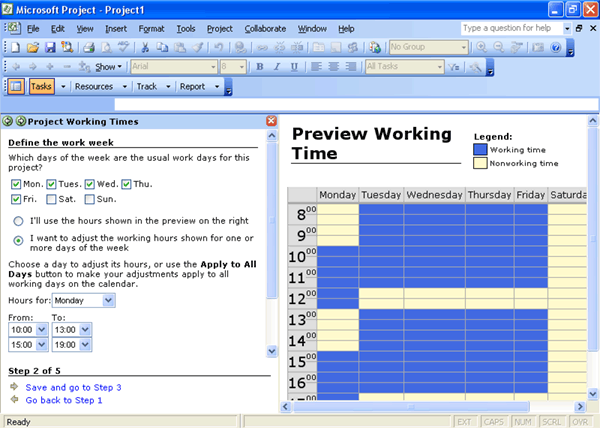Run the ABC spelling check icon
Screen dimensions: 600x428
pyautogui.click(x=123, y=47)
